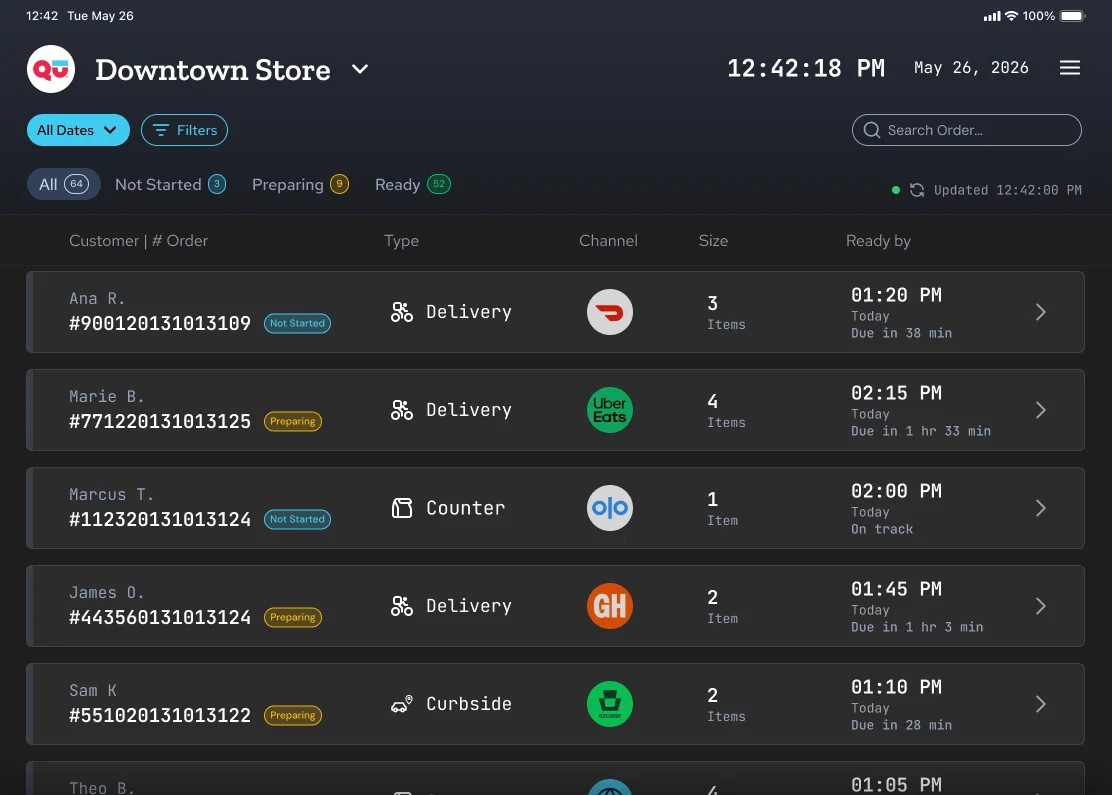Open the hamburger menu icon
The width and height of the screenshot is (1112, 795).
coord(1069,68)
